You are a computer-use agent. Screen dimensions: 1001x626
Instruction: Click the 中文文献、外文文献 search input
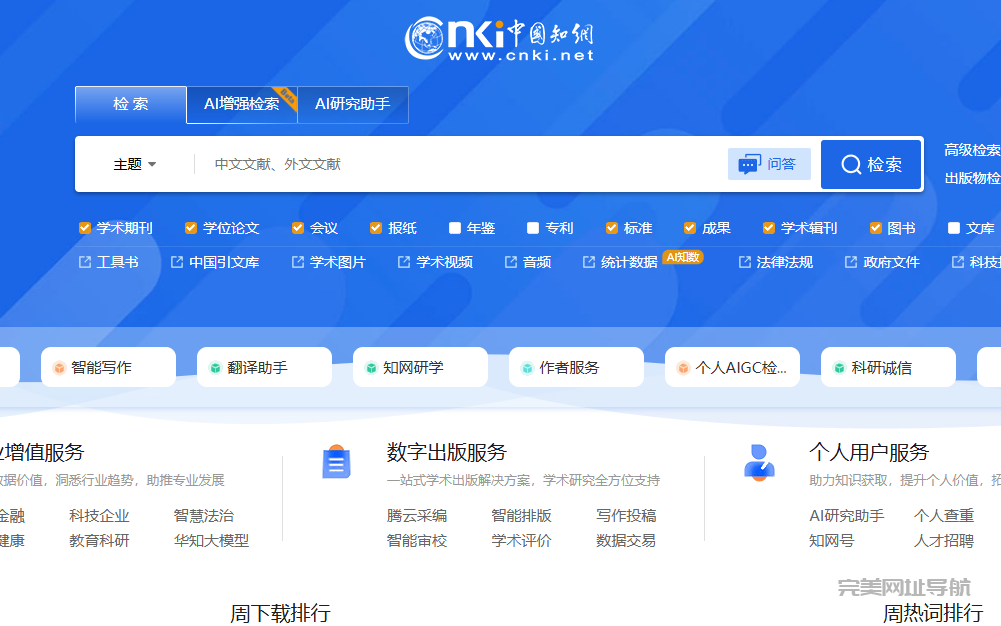(462, 165)
